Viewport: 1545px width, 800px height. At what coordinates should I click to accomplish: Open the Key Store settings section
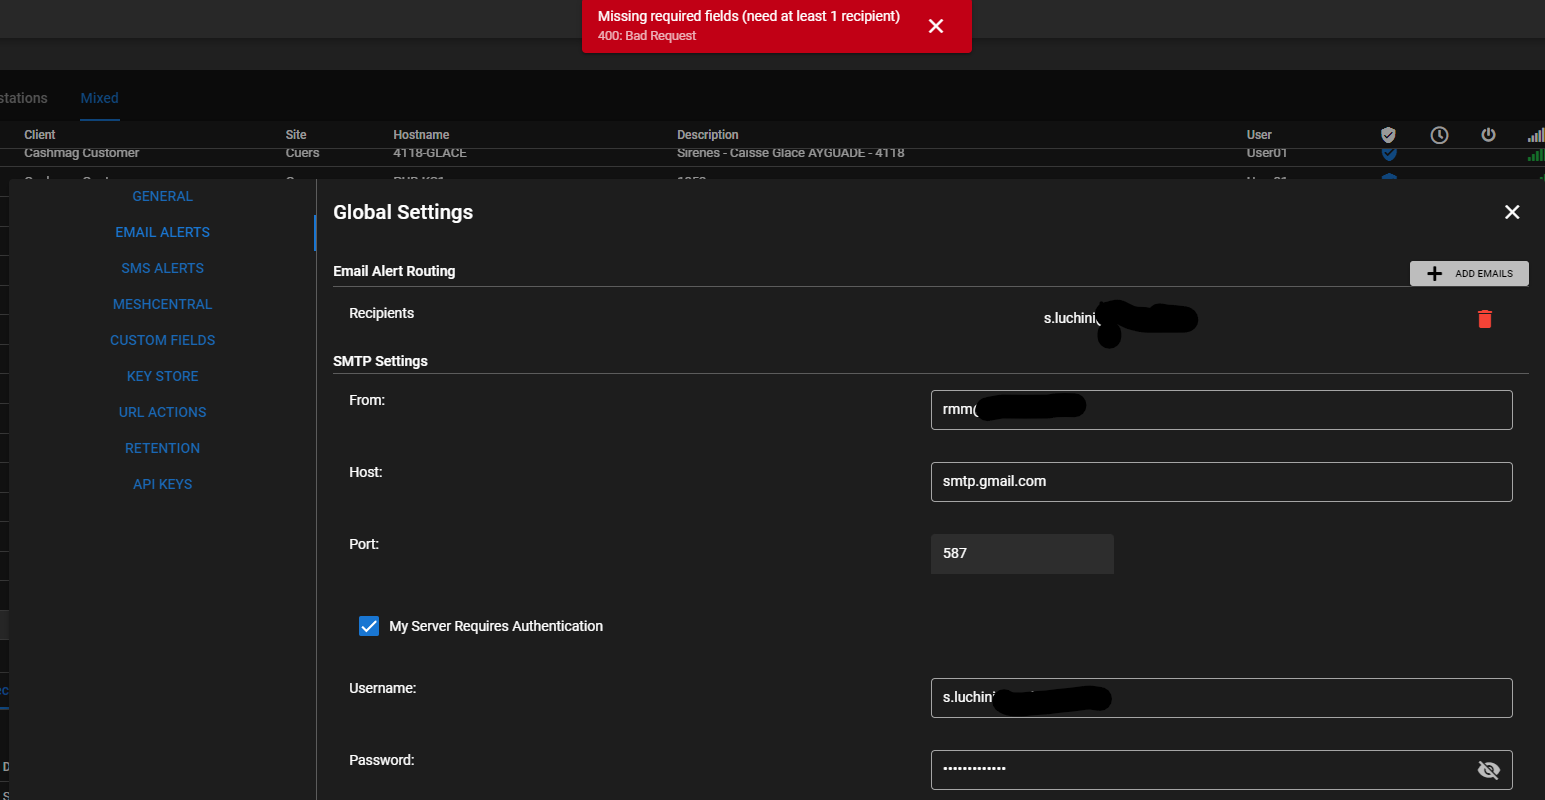coord(162,375)
